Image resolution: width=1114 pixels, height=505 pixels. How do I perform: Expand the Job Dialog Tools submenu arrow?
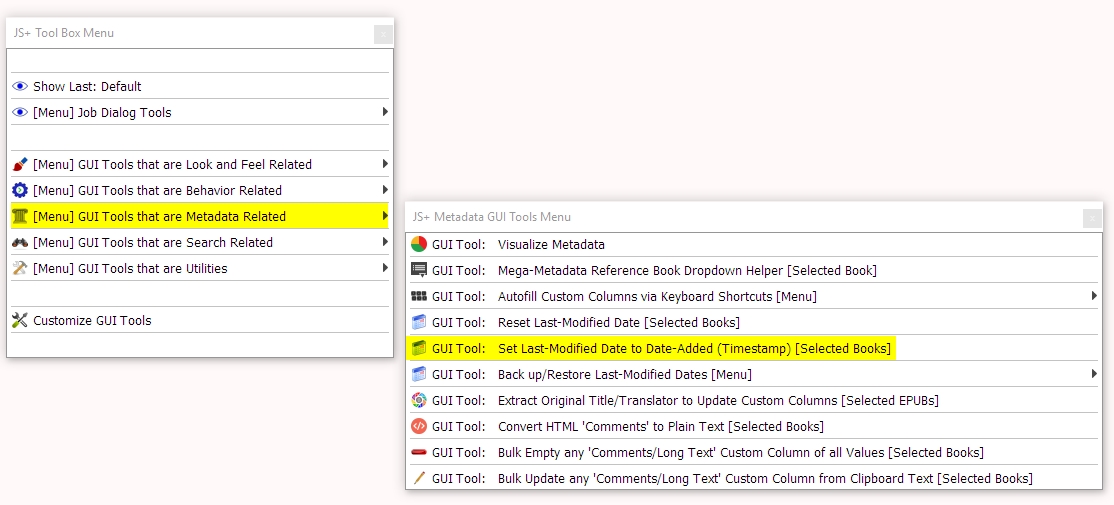tap(384, 112)
